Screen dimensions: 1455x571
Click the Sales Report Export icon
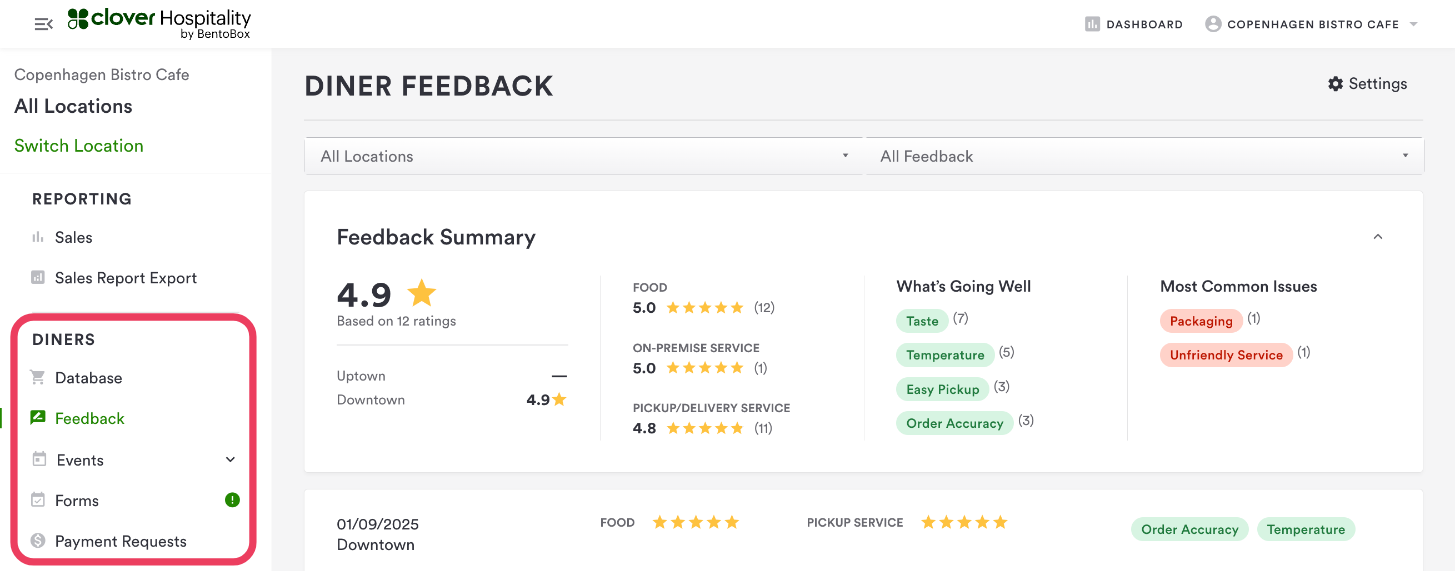[x=38, y=278]
